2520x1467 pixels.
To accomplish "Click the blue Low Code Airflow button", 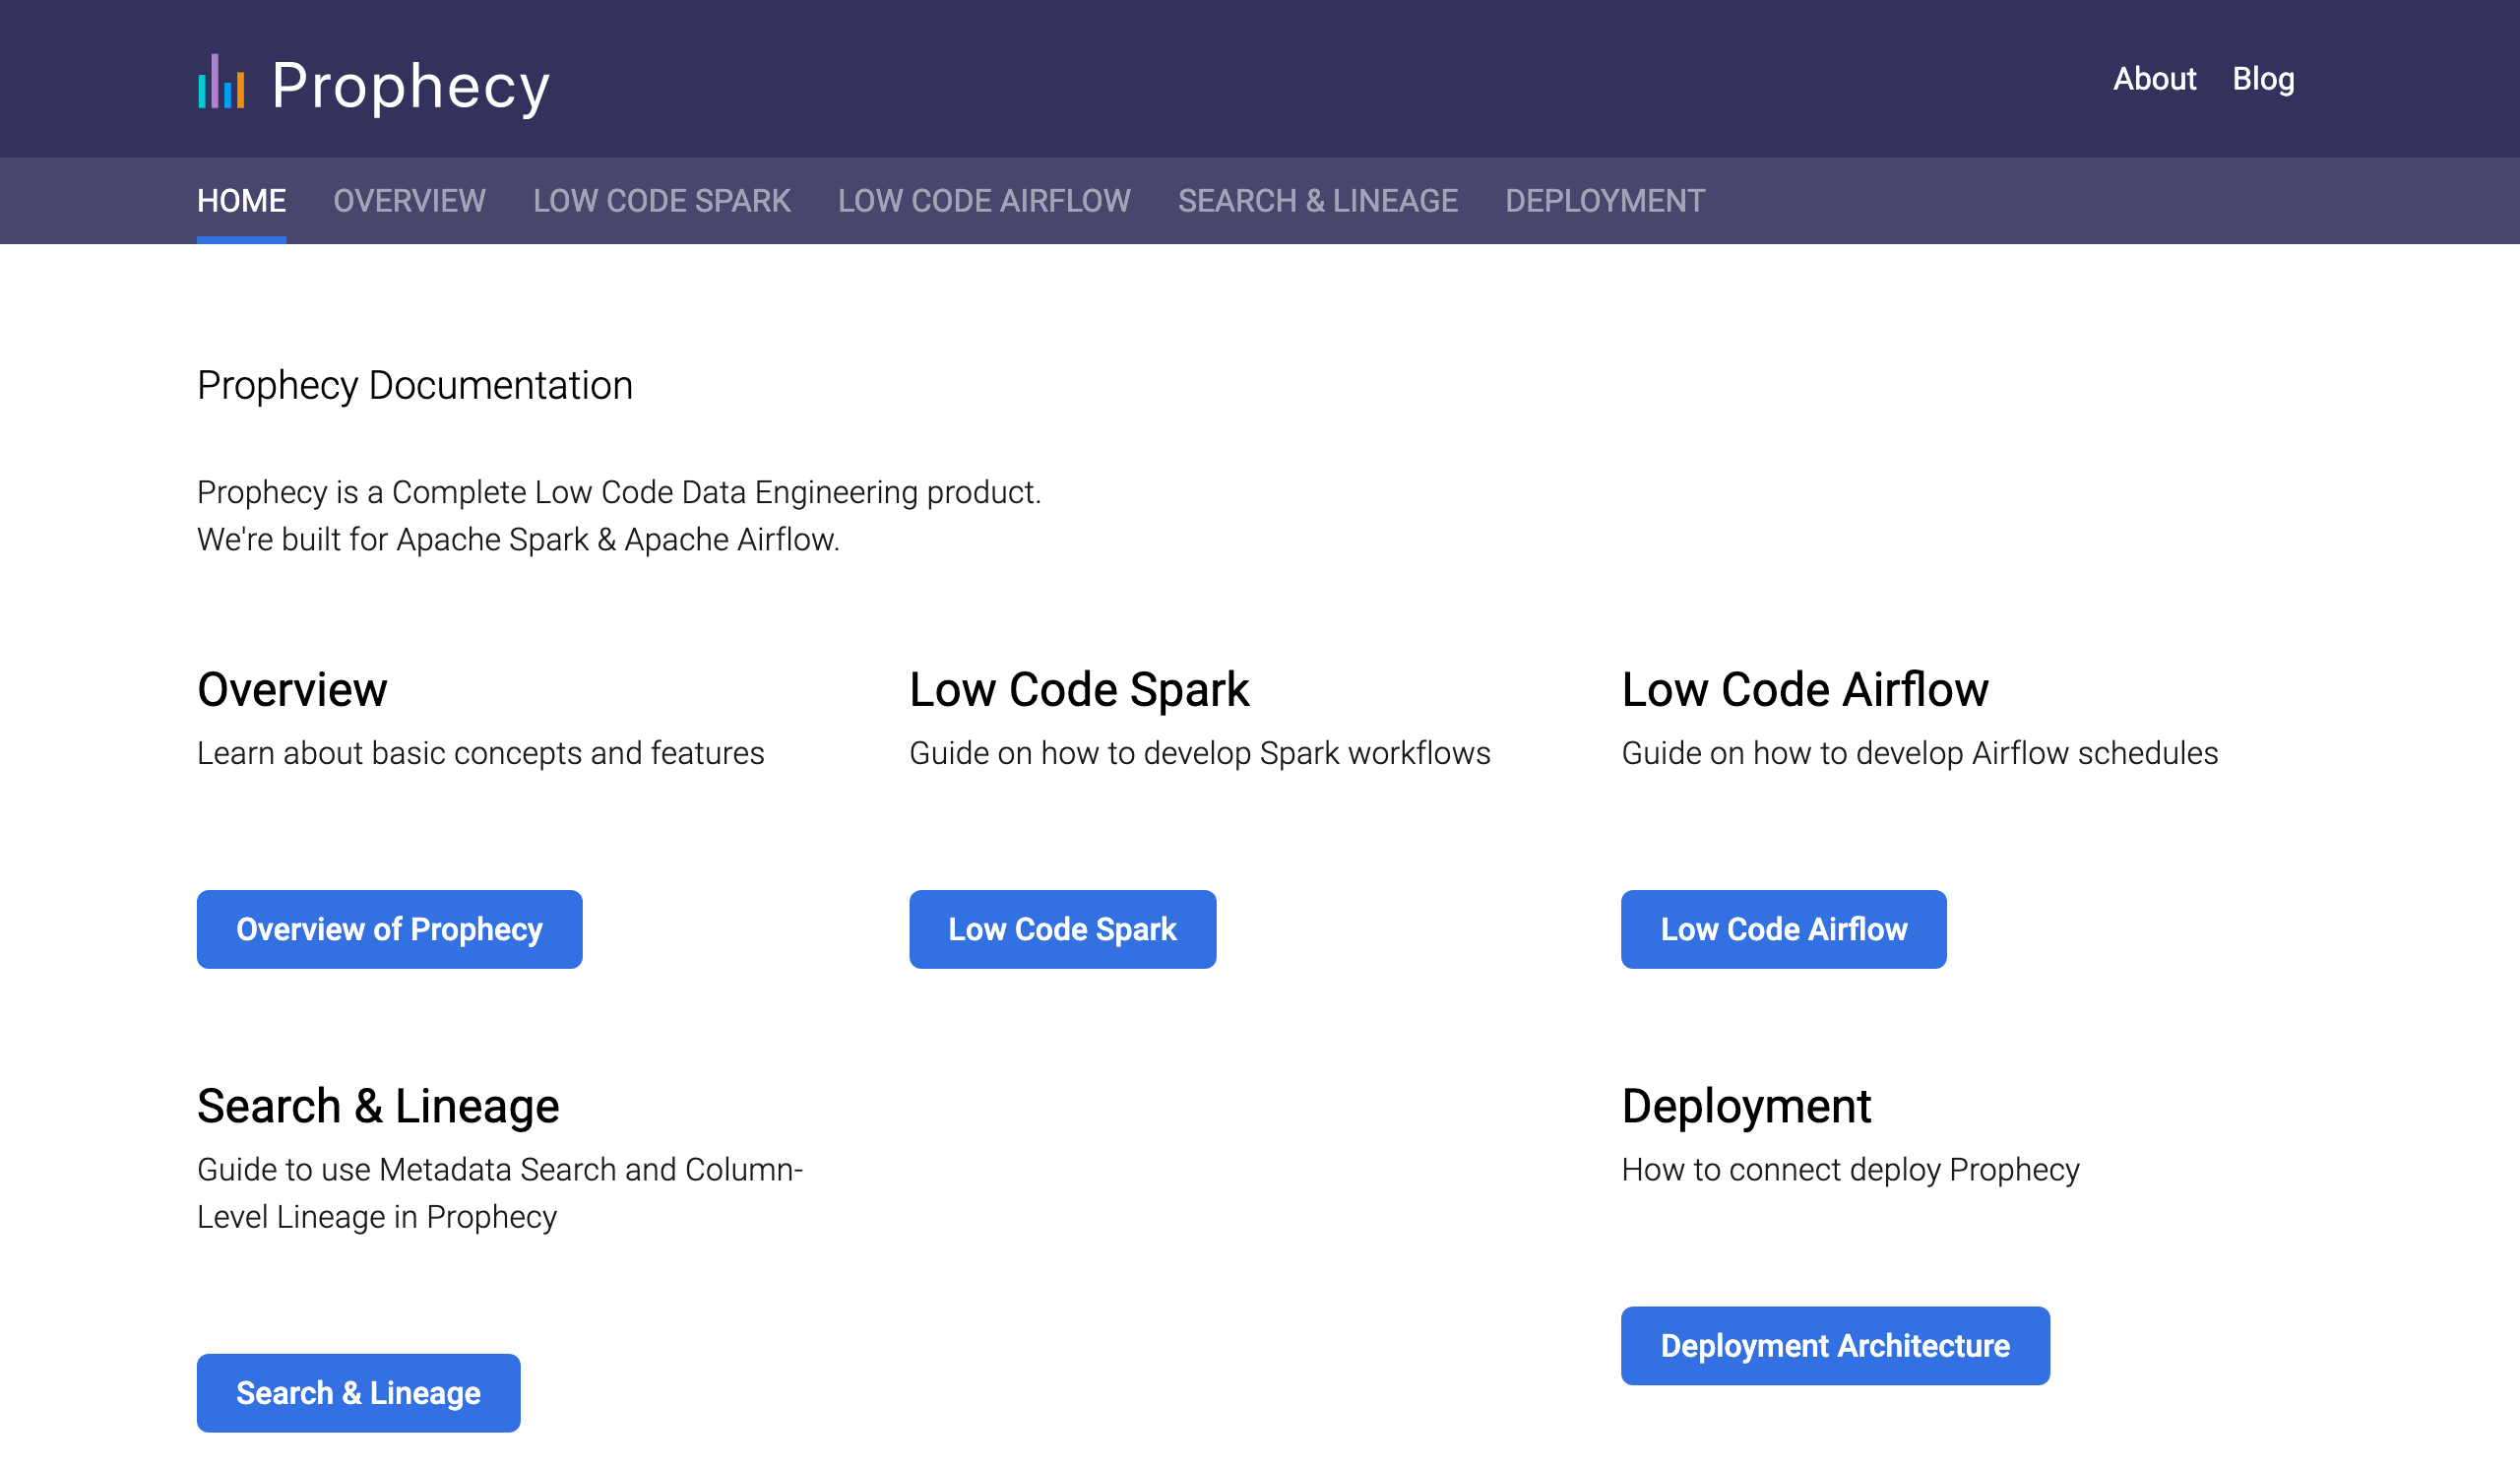I will 1783,929.
